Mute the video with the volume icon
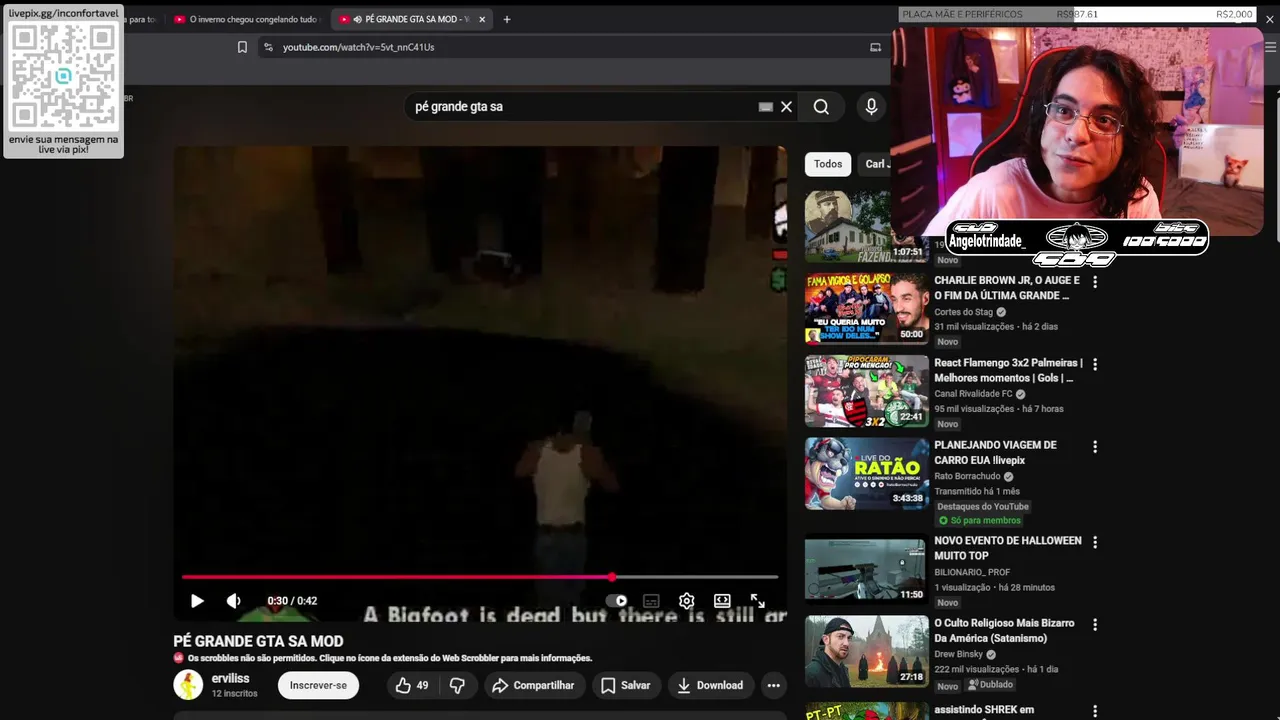The height and width of the screenshot is (720, 1280). click(233, 601)
